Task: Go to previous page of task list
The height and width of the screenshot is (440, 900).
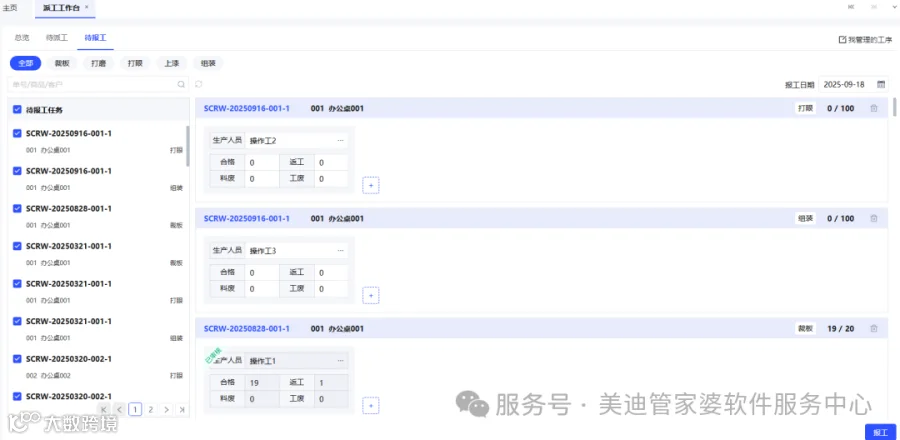Action: pyautogui.click(x=119, y=410)
